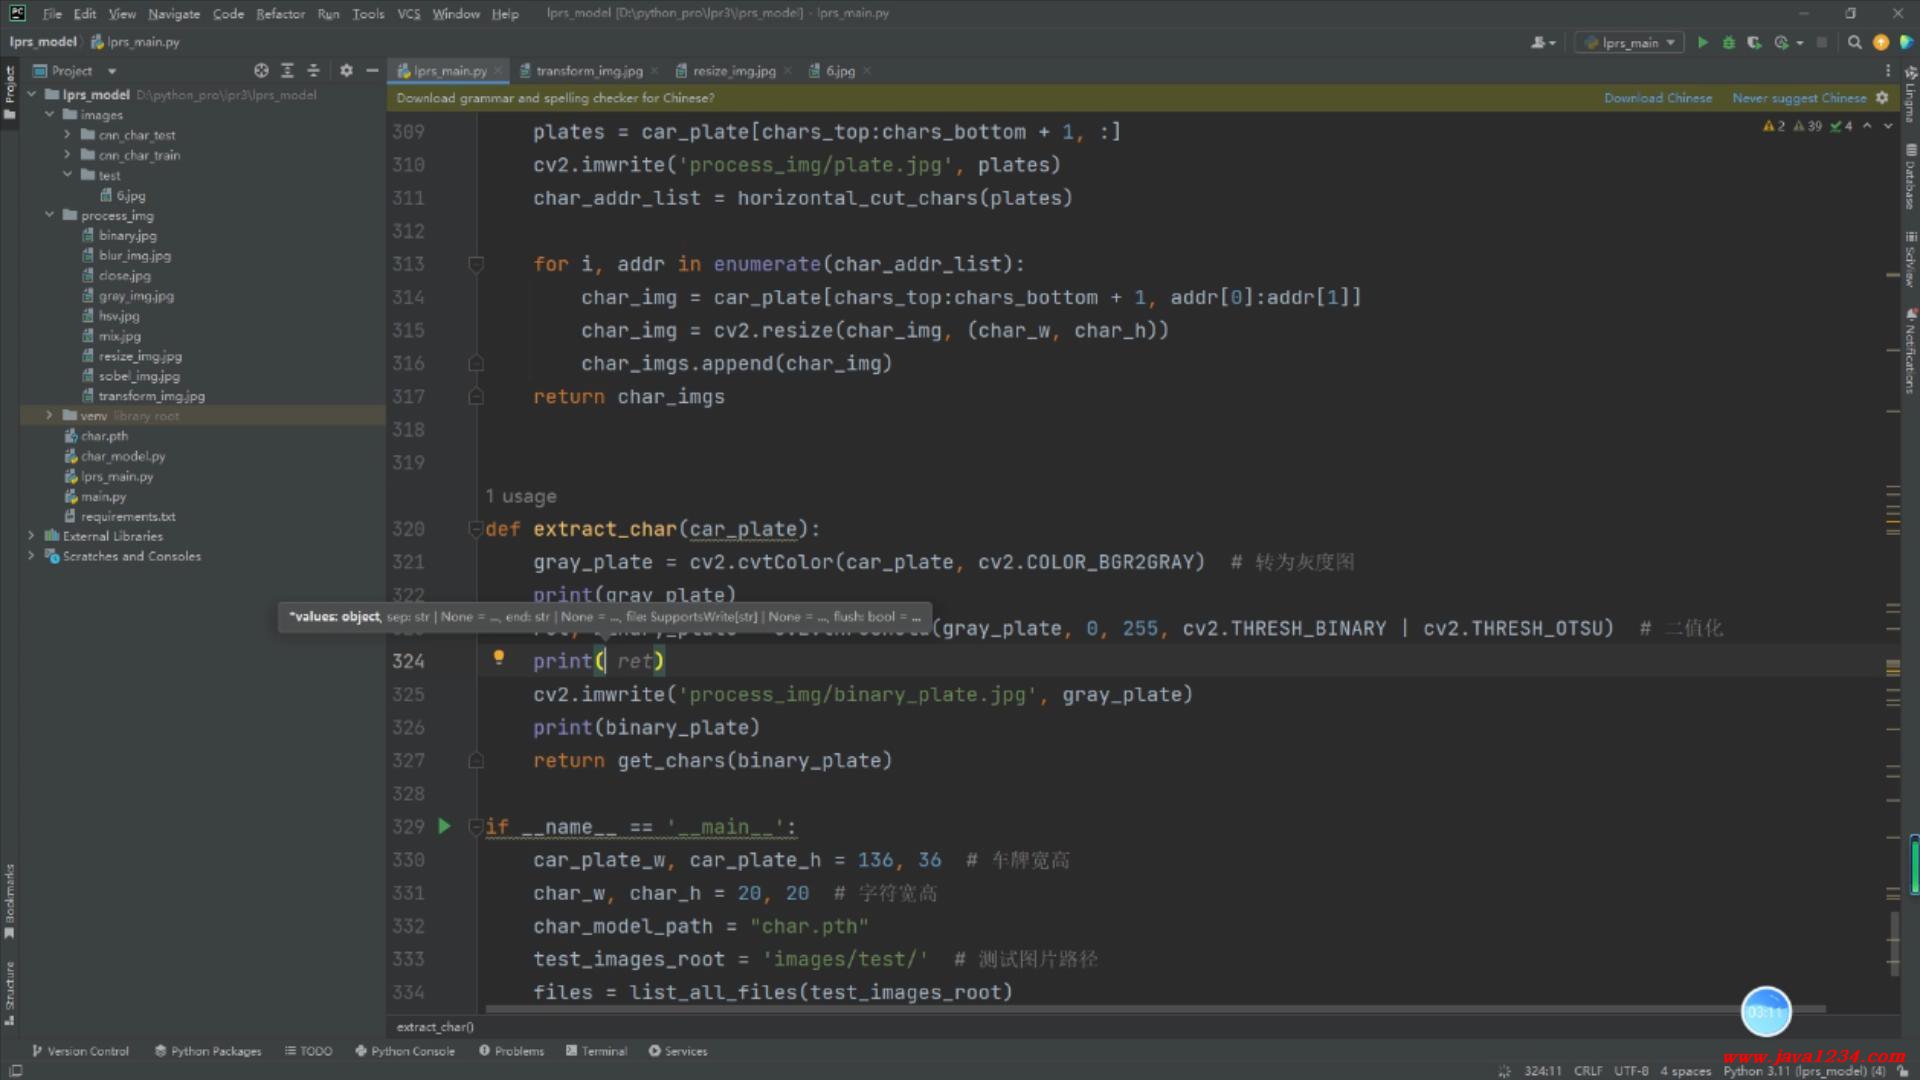Click run gutter arrow at line 329
The height and width of the screenshot is (1080, 1920).
[x=445, y=826]
